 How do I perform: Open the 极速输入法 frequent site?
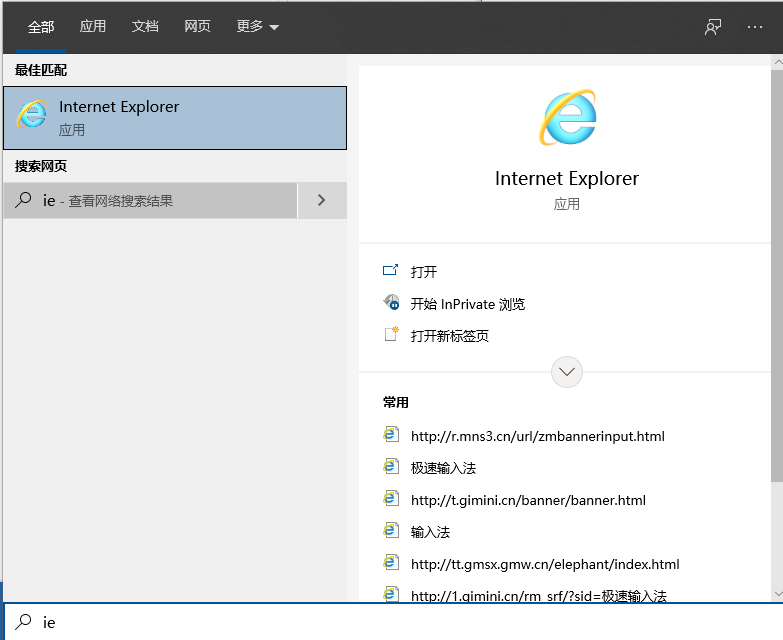pos(443,468)
